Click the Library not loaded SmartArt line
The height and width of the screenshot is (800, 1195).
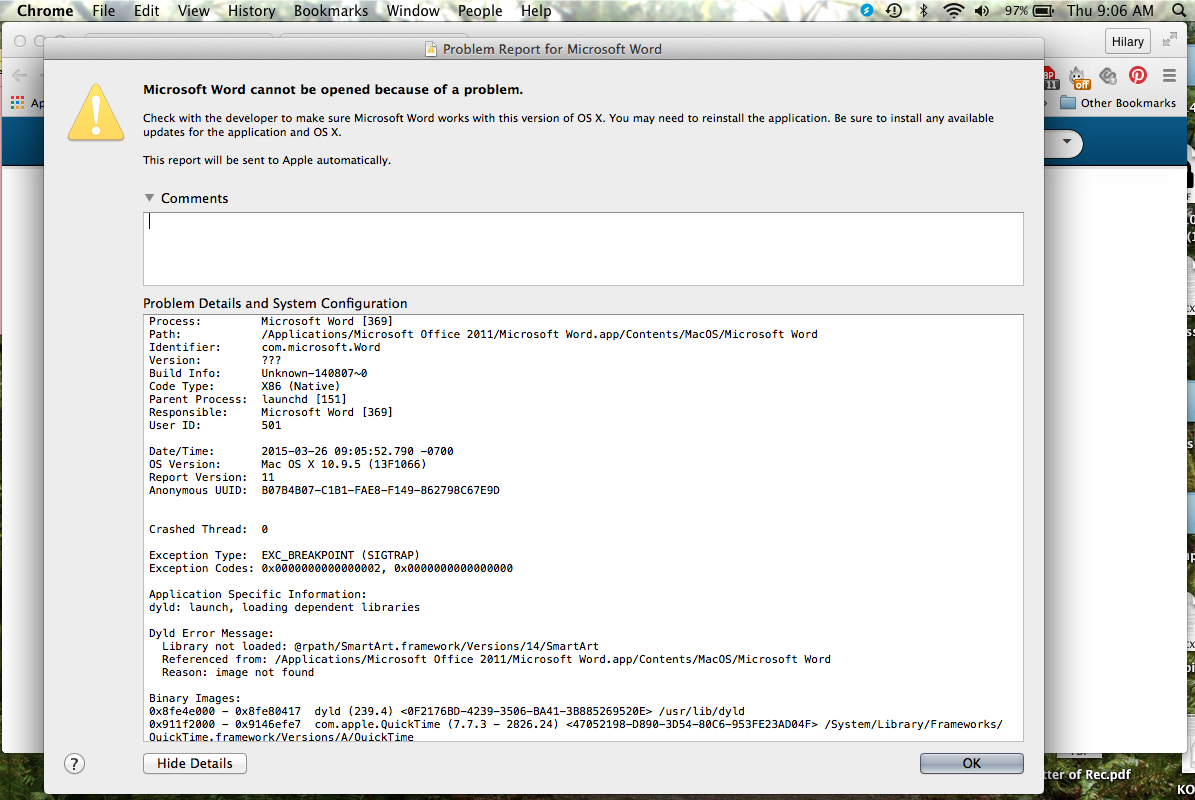coord(380,646)
